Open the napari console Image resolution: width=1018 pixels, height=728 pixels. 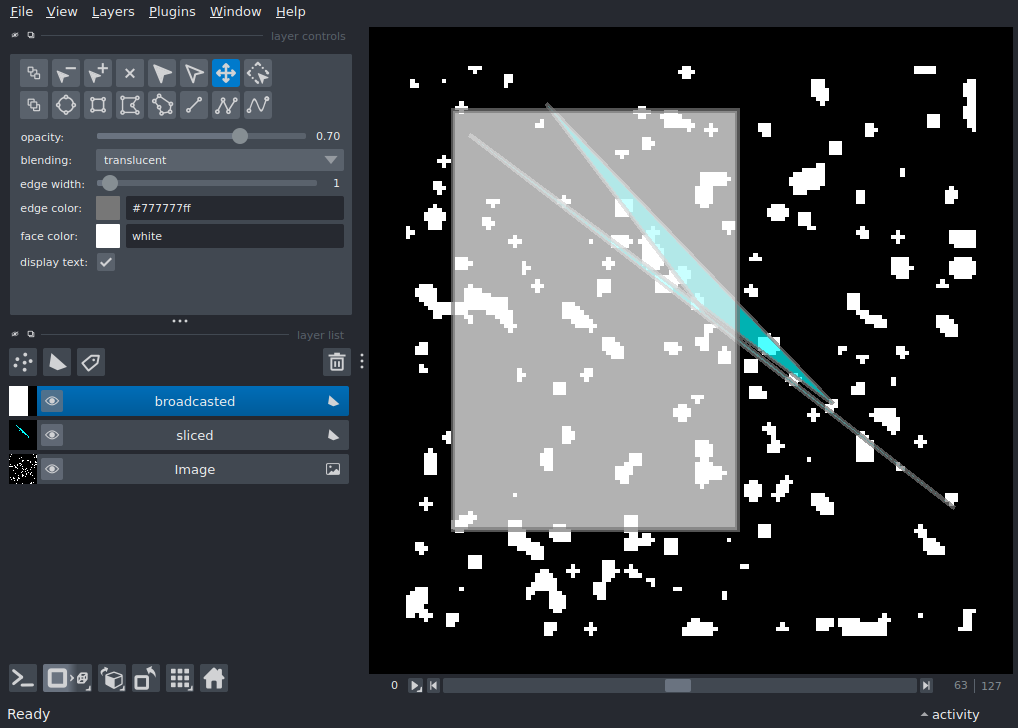tap(23, 679)
